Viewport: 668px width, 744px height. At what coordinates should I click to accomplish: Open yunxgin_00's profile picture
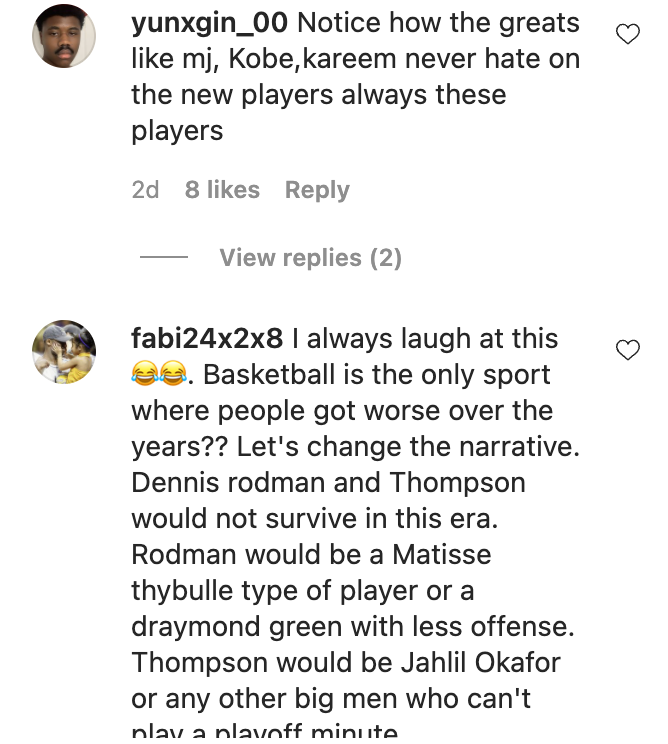[x=64, y=36]
